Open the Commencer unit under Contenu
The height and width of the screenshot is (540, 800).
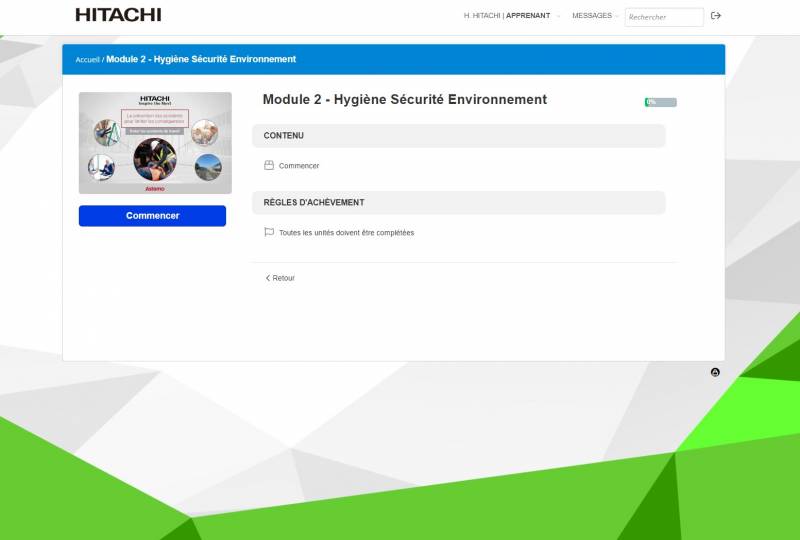(x=299, y=166)
